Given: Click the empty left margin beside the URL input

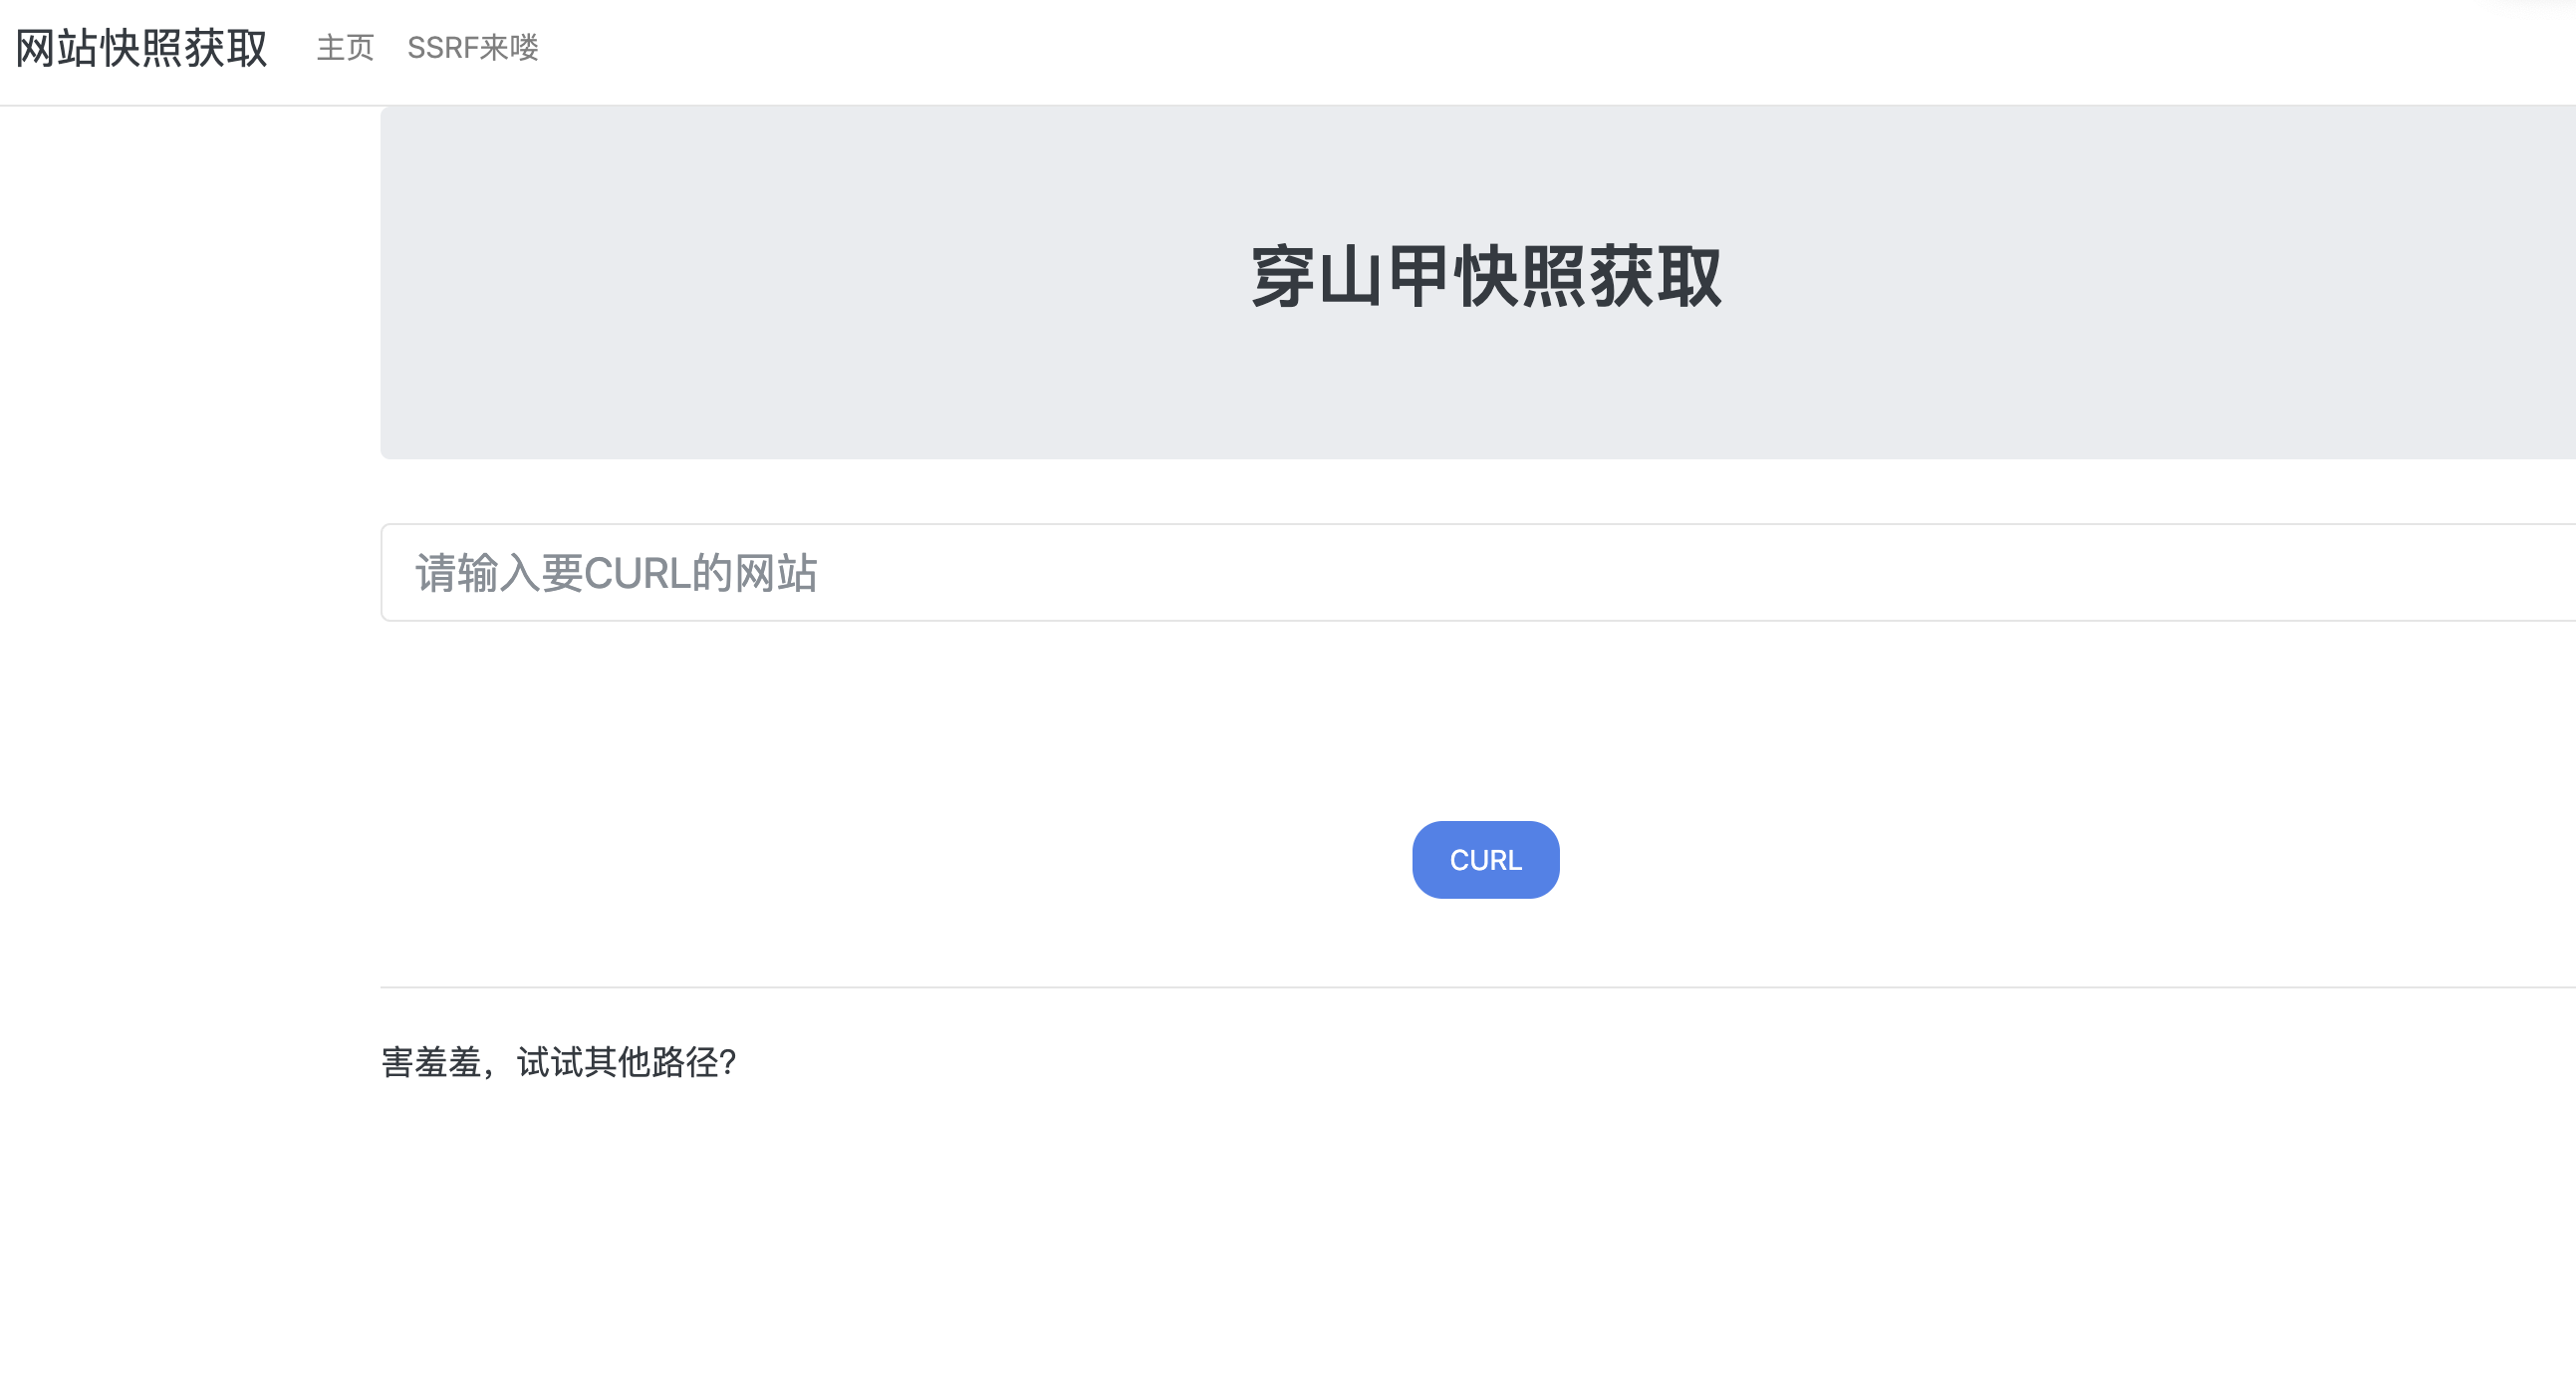Looking at the screenshot, I should pyautogui.click(x=190, y=572).
